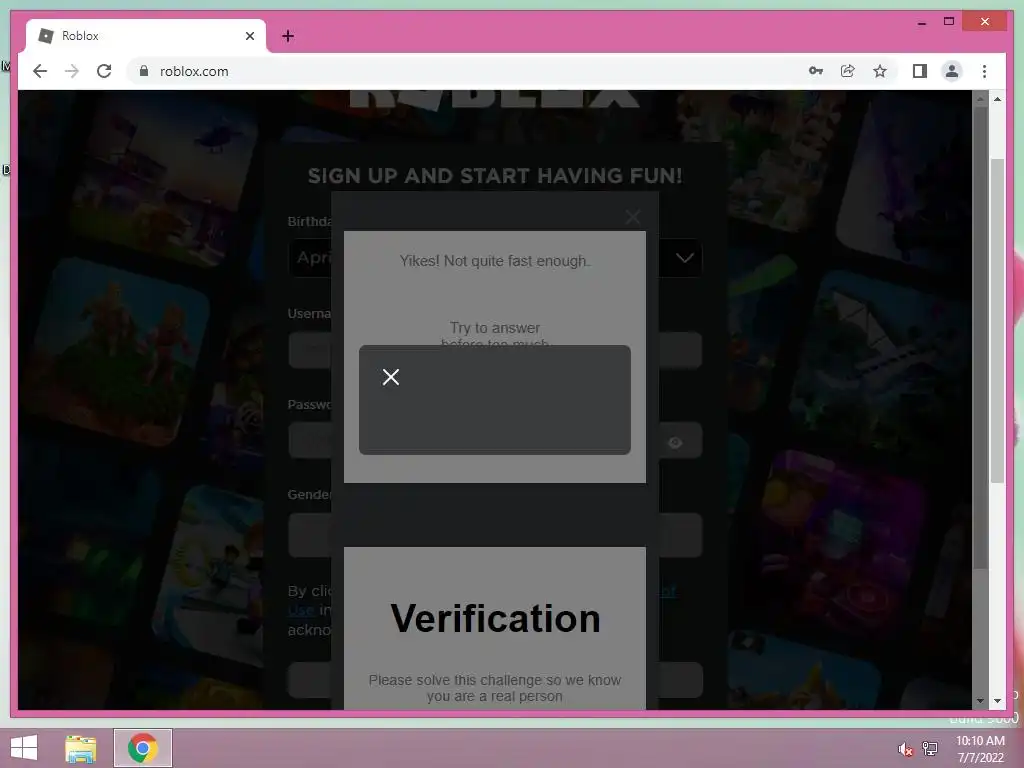The image size is (1024, 768).
Task: Maximize the Chrome window
Action: pos(949,22)
